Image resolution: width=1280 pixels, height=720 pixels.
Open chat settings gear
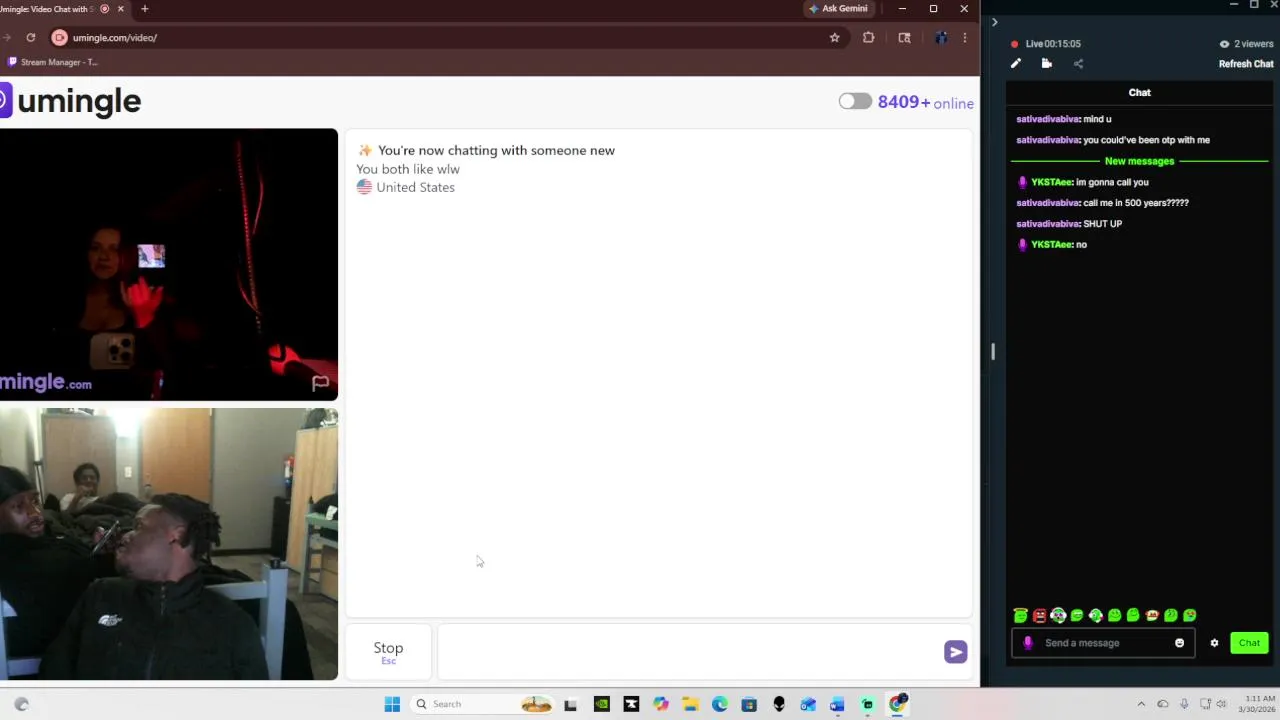tap(1214, 643)
